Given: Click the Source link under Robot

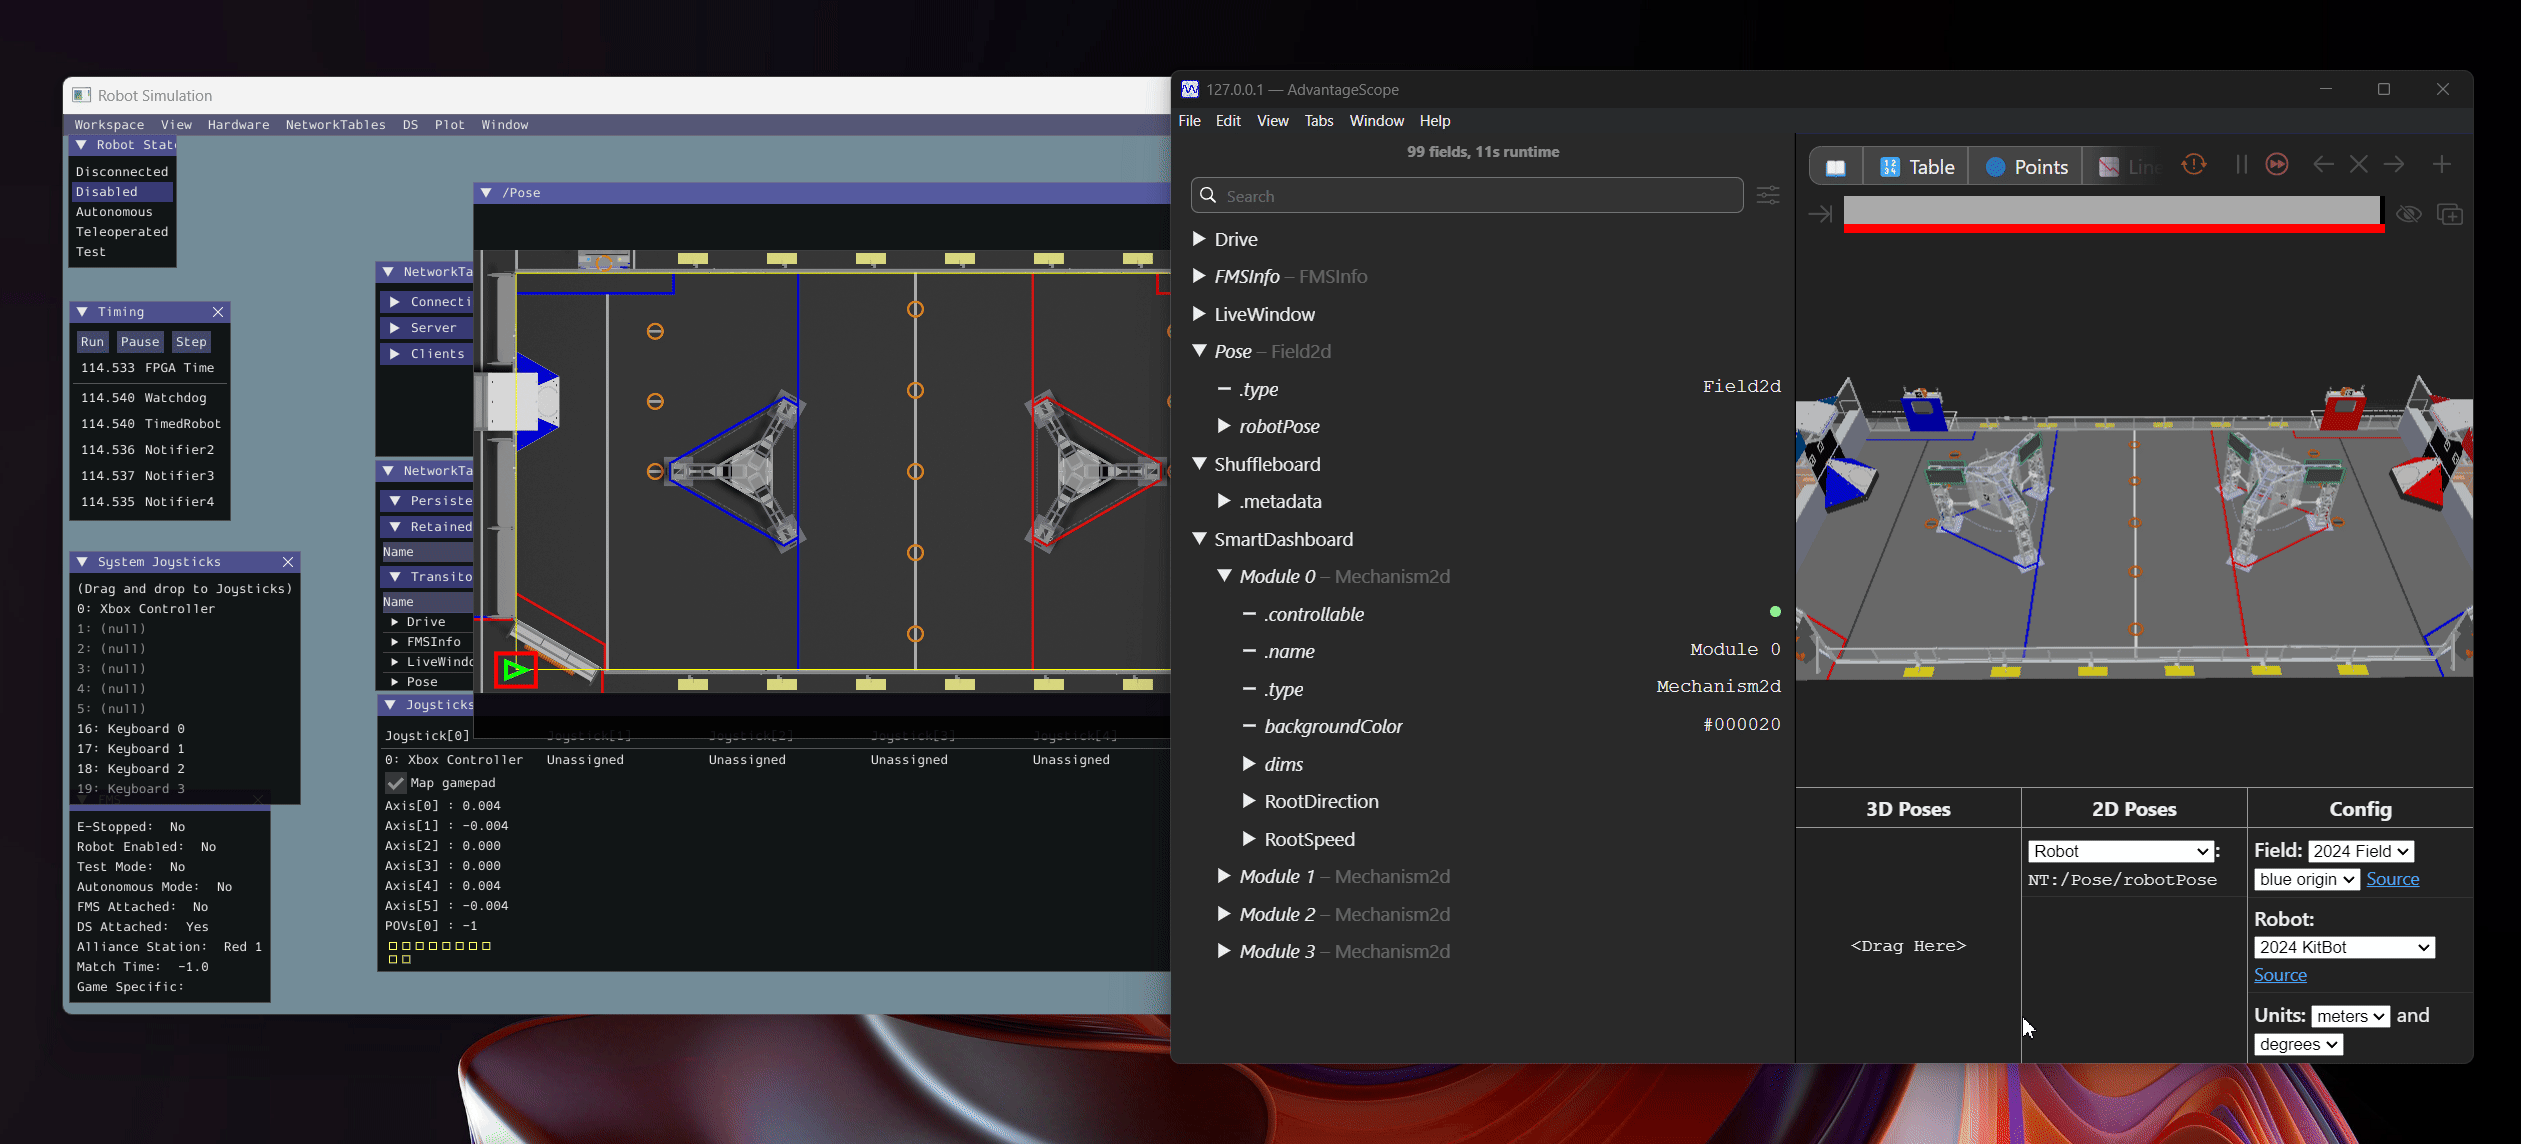Looking at the screenshot, I should pyautogui.click(x=2280, y=975).
